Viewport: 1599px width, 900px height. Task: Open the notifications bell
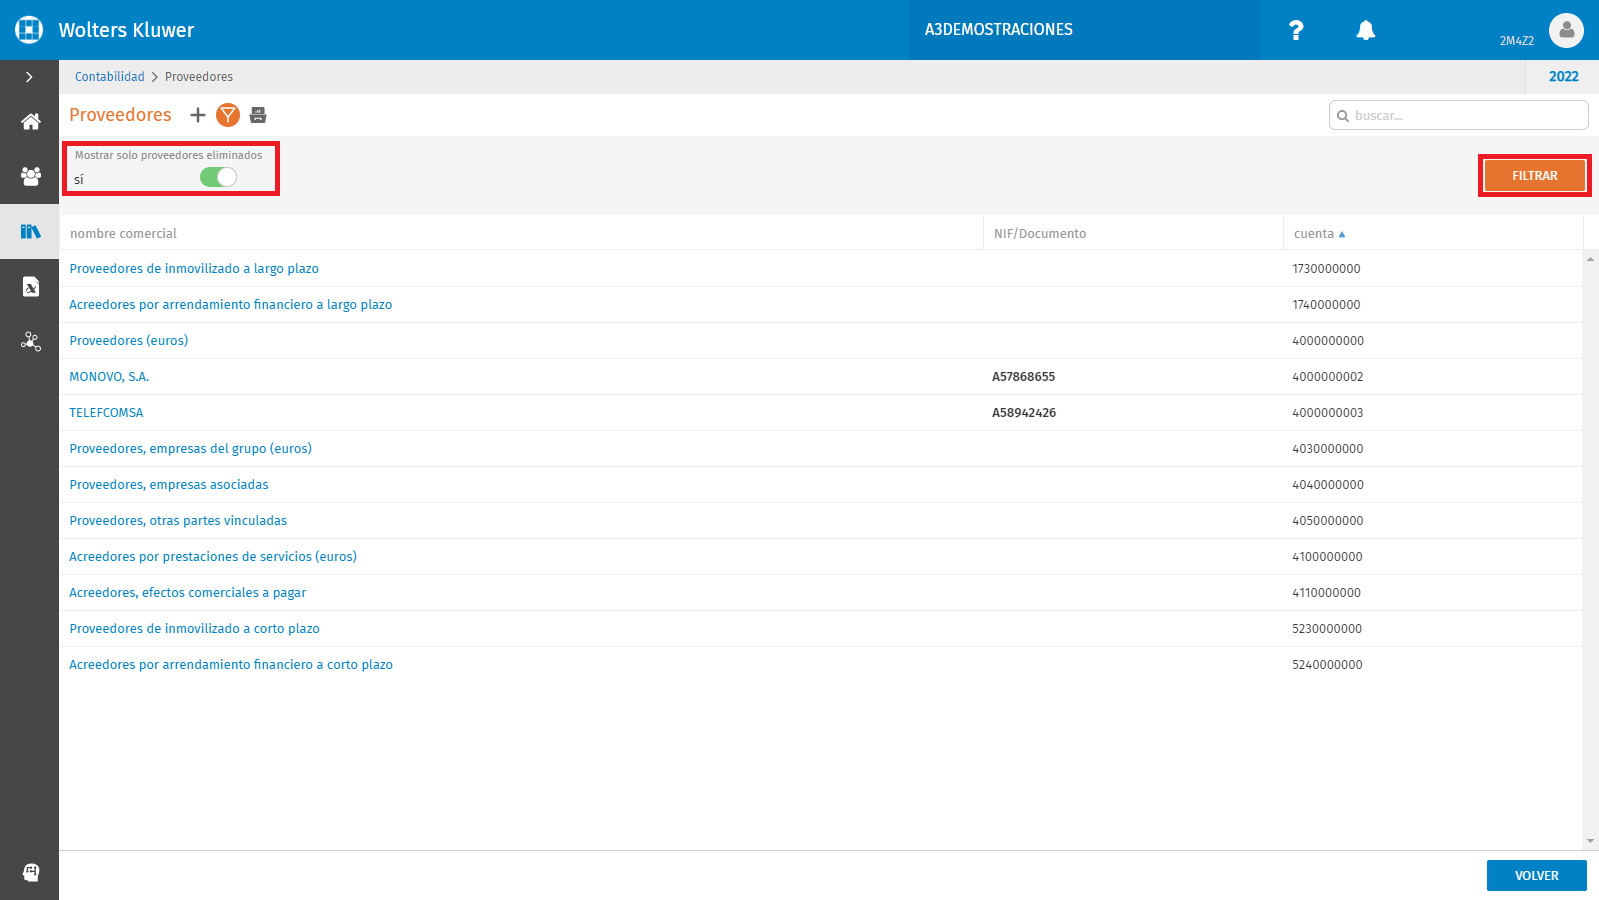[x=1365, y=30]
